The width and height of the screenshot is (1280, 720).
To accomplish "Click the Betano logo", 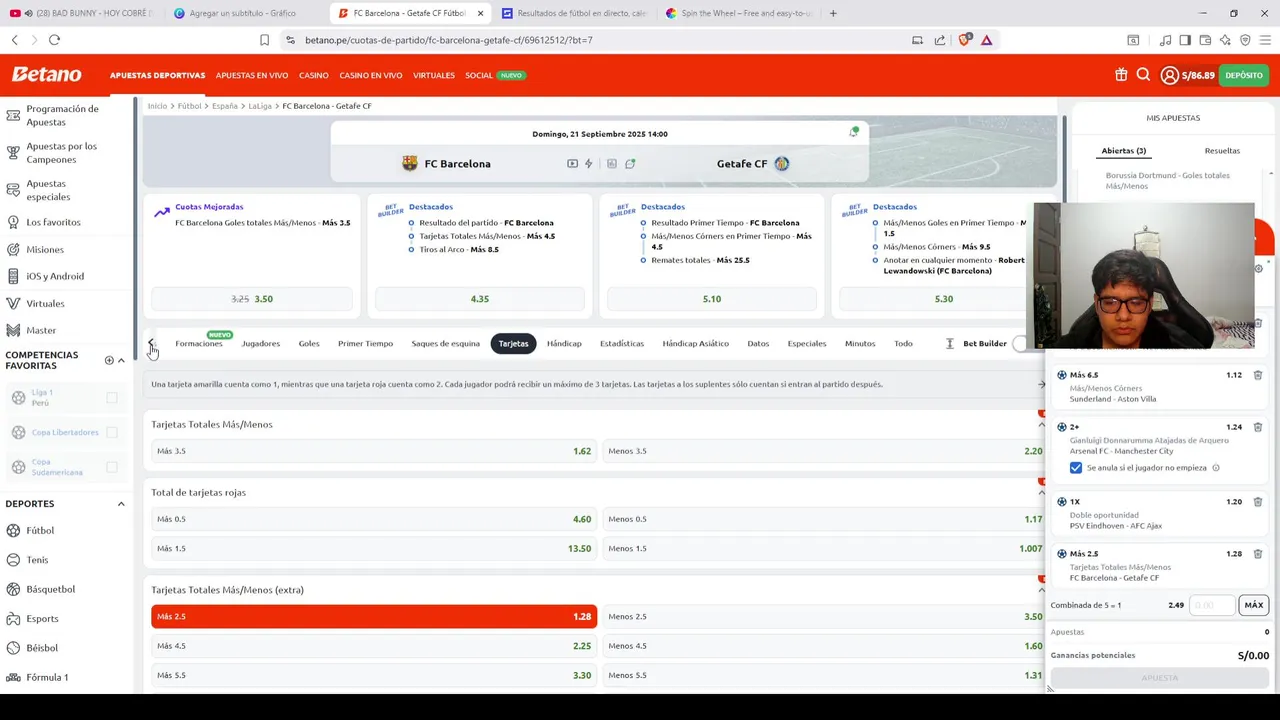I will [46, 75].
